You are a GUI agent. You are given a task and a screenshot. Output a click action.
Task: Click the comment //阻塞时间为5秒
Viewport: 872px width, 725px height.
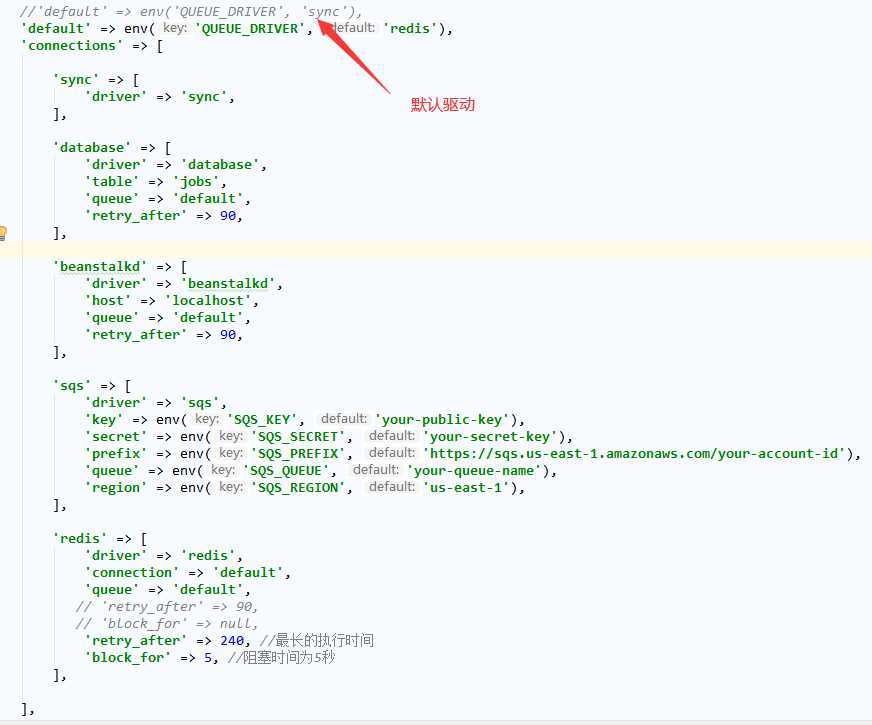coord(281,657)
